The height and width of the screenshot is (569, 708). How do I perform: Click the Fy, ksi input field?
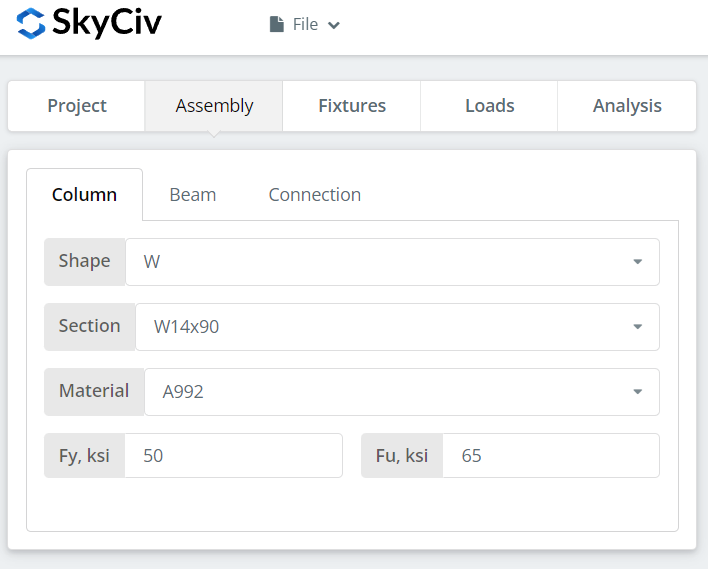coord(233,456)
